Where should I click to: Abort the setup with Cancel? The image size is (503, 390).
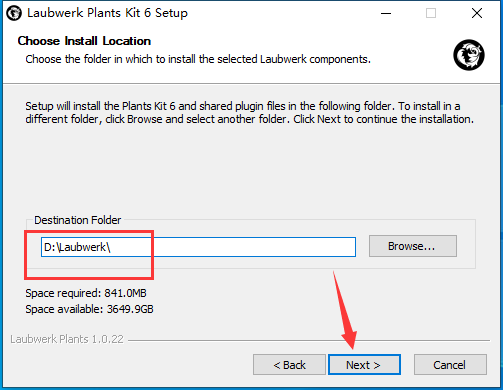(x=450, y=365)
